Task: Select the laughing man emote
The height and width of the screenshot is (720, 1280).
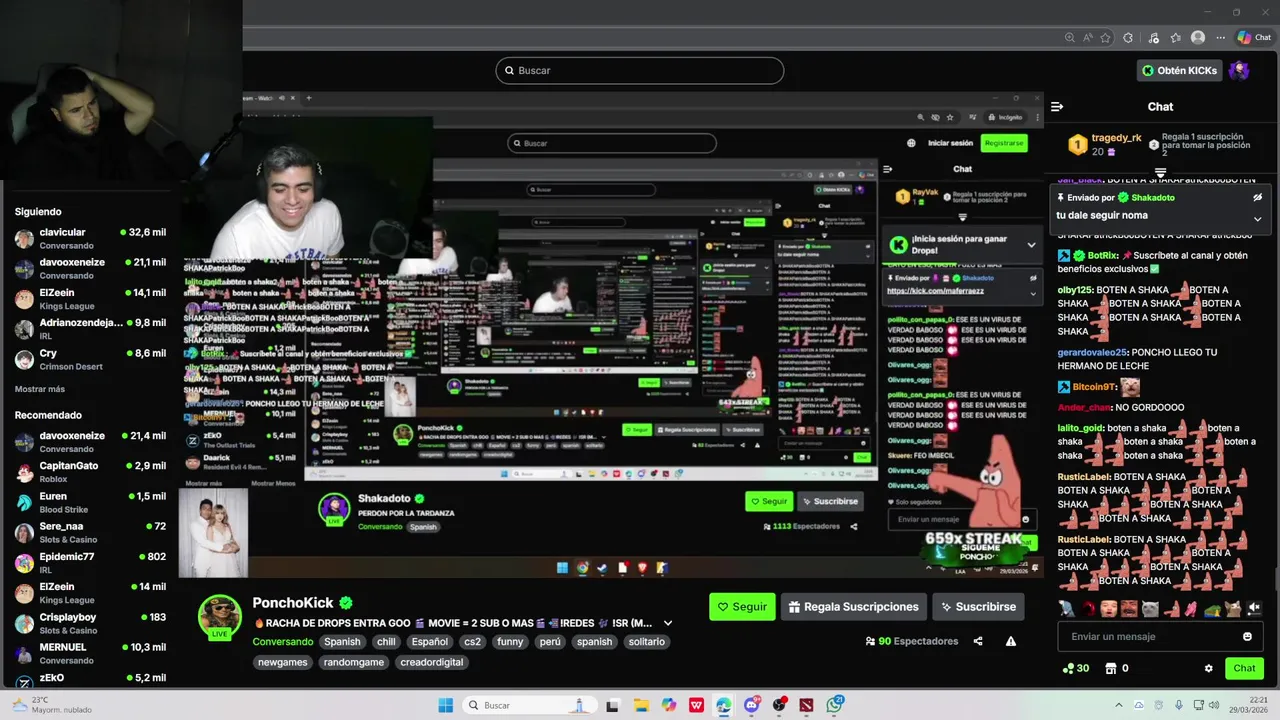Action: pyautogui.click(x=1129, y=608)
